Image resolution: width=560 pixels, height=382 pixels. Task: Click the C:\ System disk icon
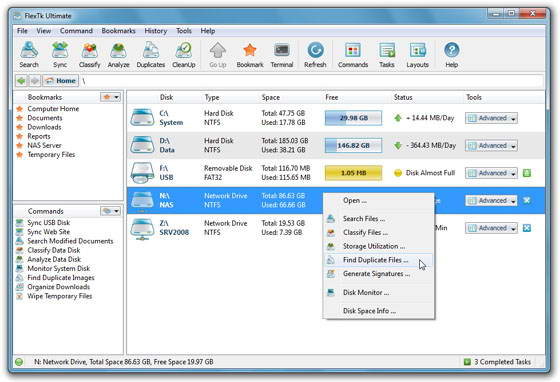[142, 118]
